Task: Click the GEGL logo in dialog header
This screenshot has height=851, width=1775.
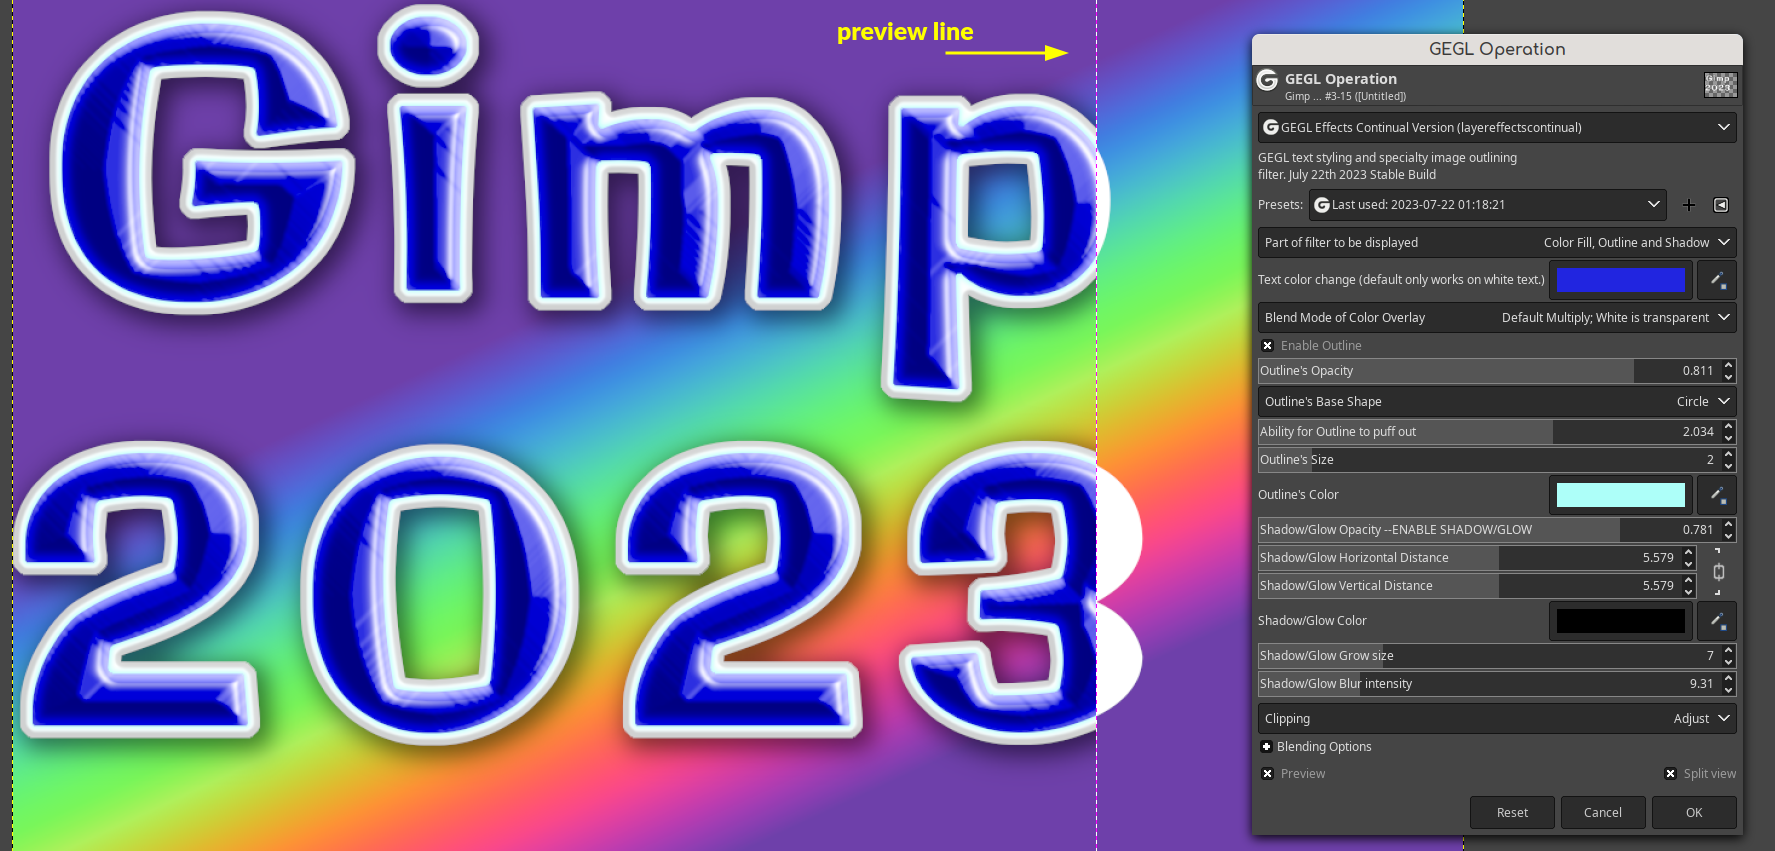Action: [x=1268, y=80]
